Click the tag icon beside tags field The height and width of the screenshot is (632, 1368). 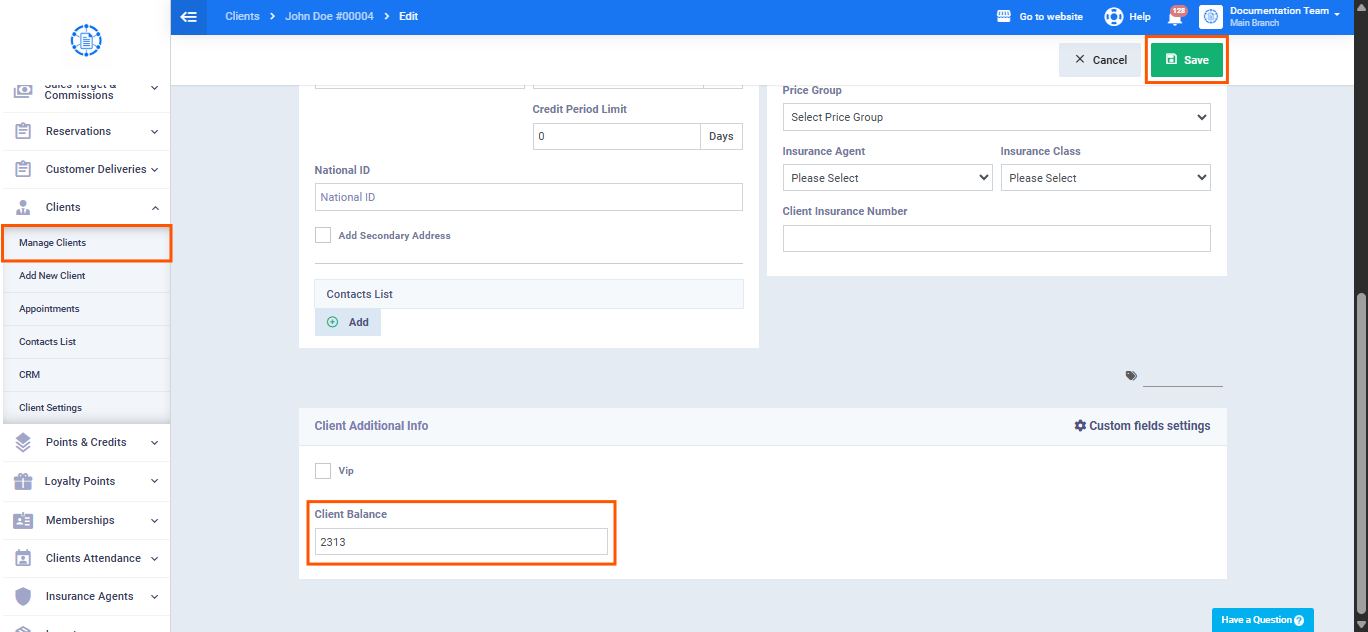pyautogui.click(x=1131, y=376)
